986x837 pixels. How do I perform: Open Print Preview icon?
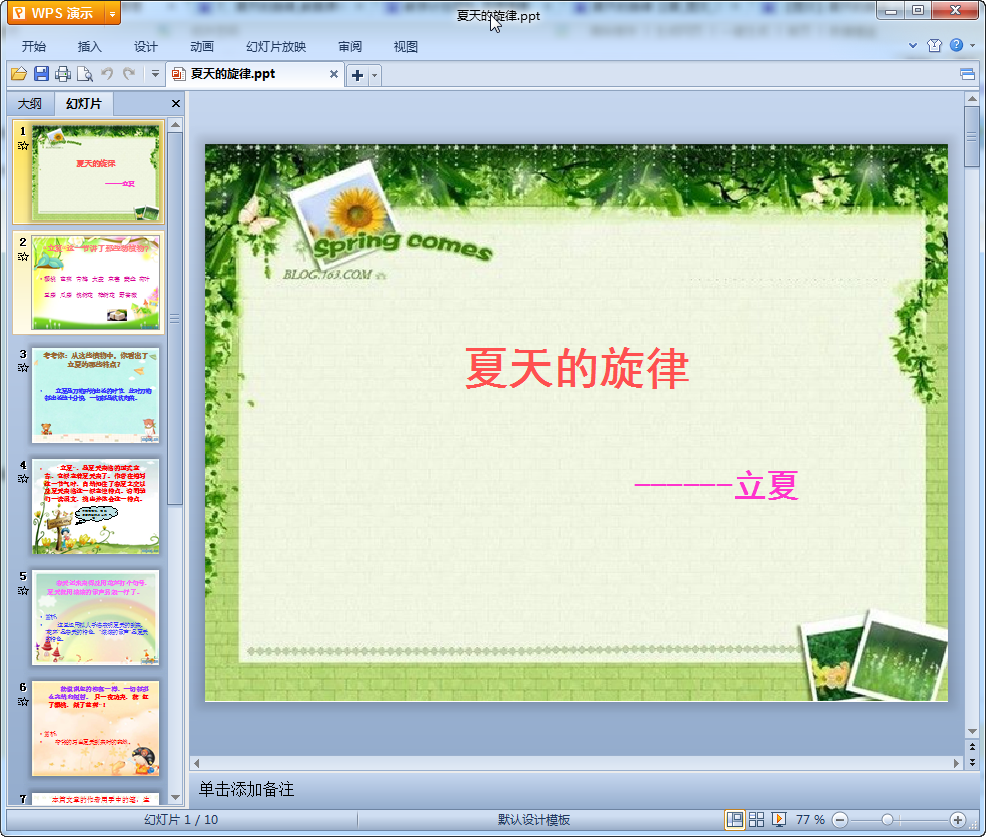point(85,74)
